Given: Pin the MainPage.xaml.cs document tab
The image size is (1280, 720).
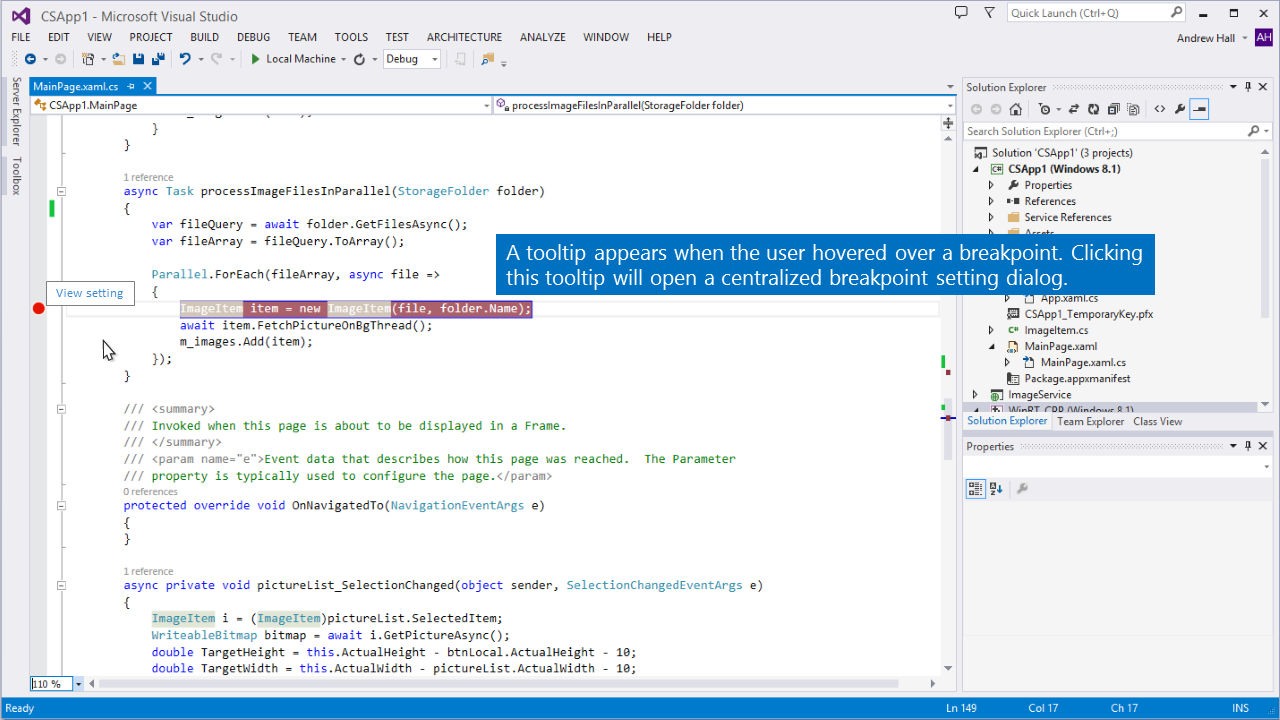Looking at the screenshot, I should (131, 87).
